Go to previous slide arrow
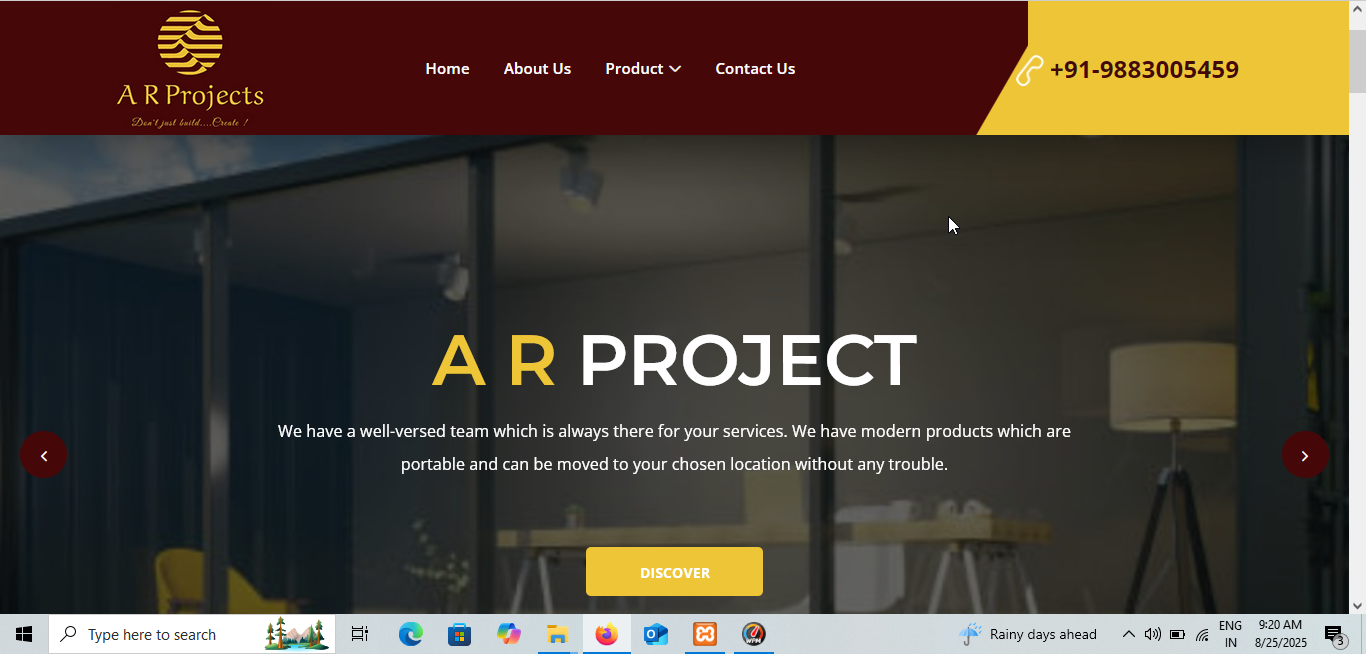 [43, 455]
